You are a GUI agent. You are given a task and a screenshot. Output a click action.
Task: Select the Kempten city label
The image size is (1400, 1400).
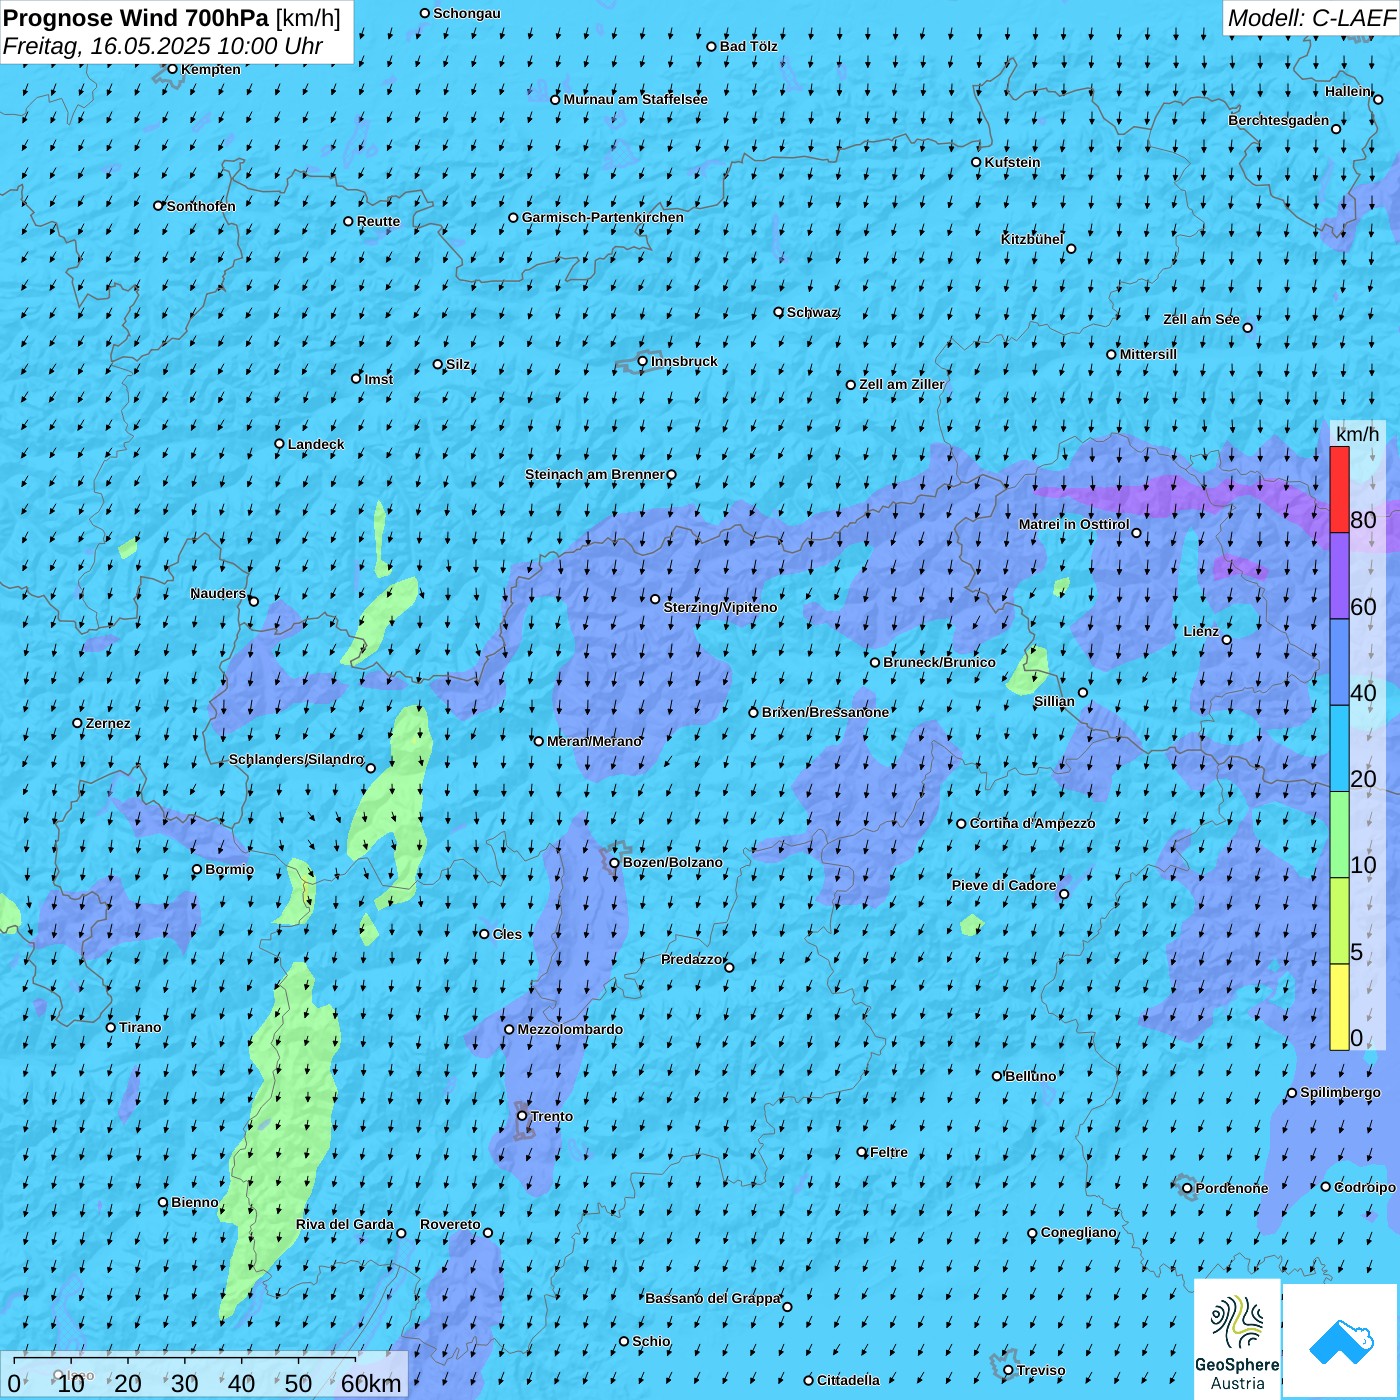click(211, 69)
